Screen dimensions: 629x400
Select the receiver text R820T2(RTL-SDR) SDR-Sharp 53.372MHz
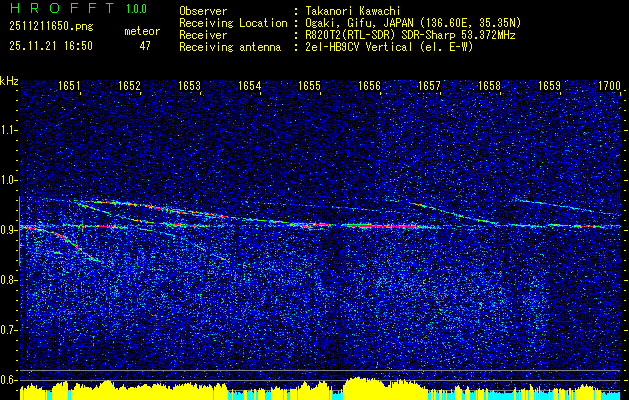pyautogui.click(x=410, y=35)
